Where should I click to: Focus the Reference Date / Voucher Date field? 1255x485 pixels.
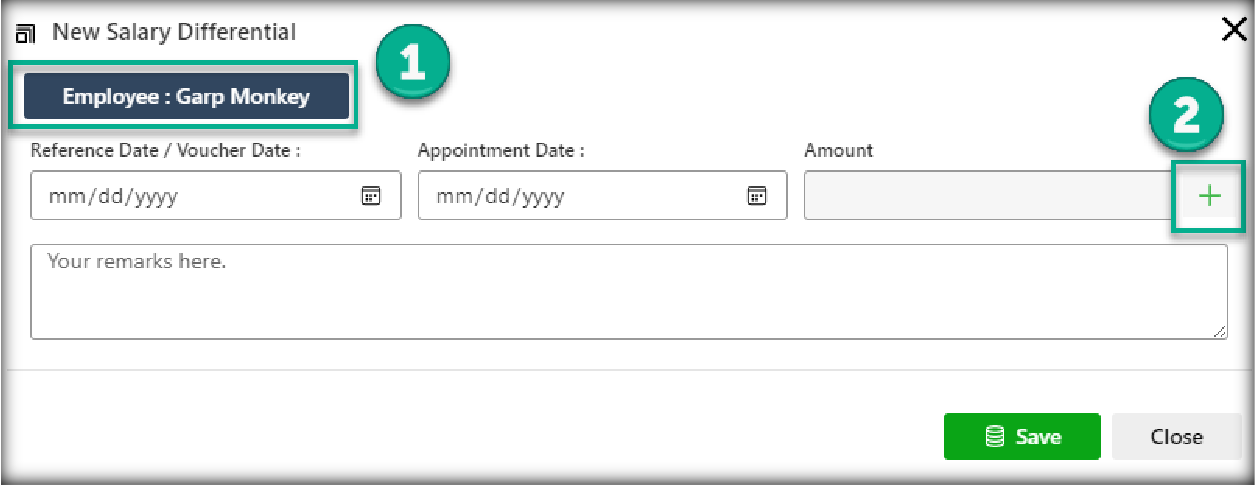pos(190,196)
